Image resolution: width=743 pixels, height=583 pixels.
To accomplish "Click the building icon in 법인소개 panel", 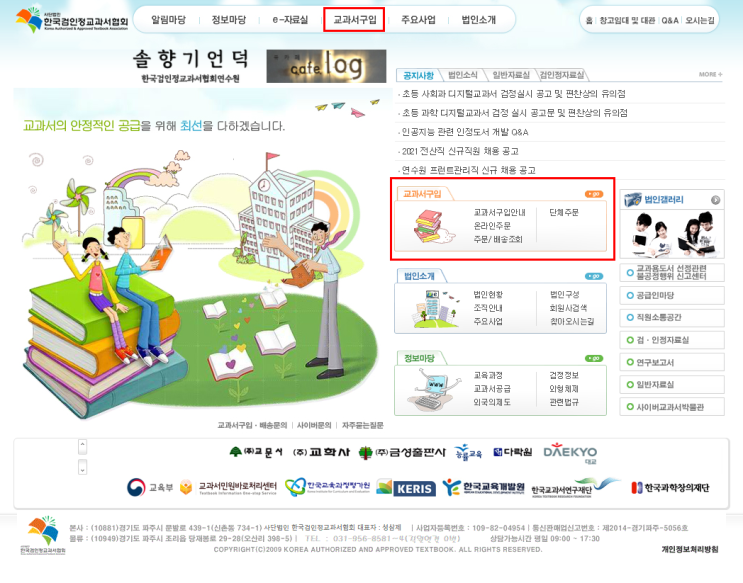I will 435,309.
